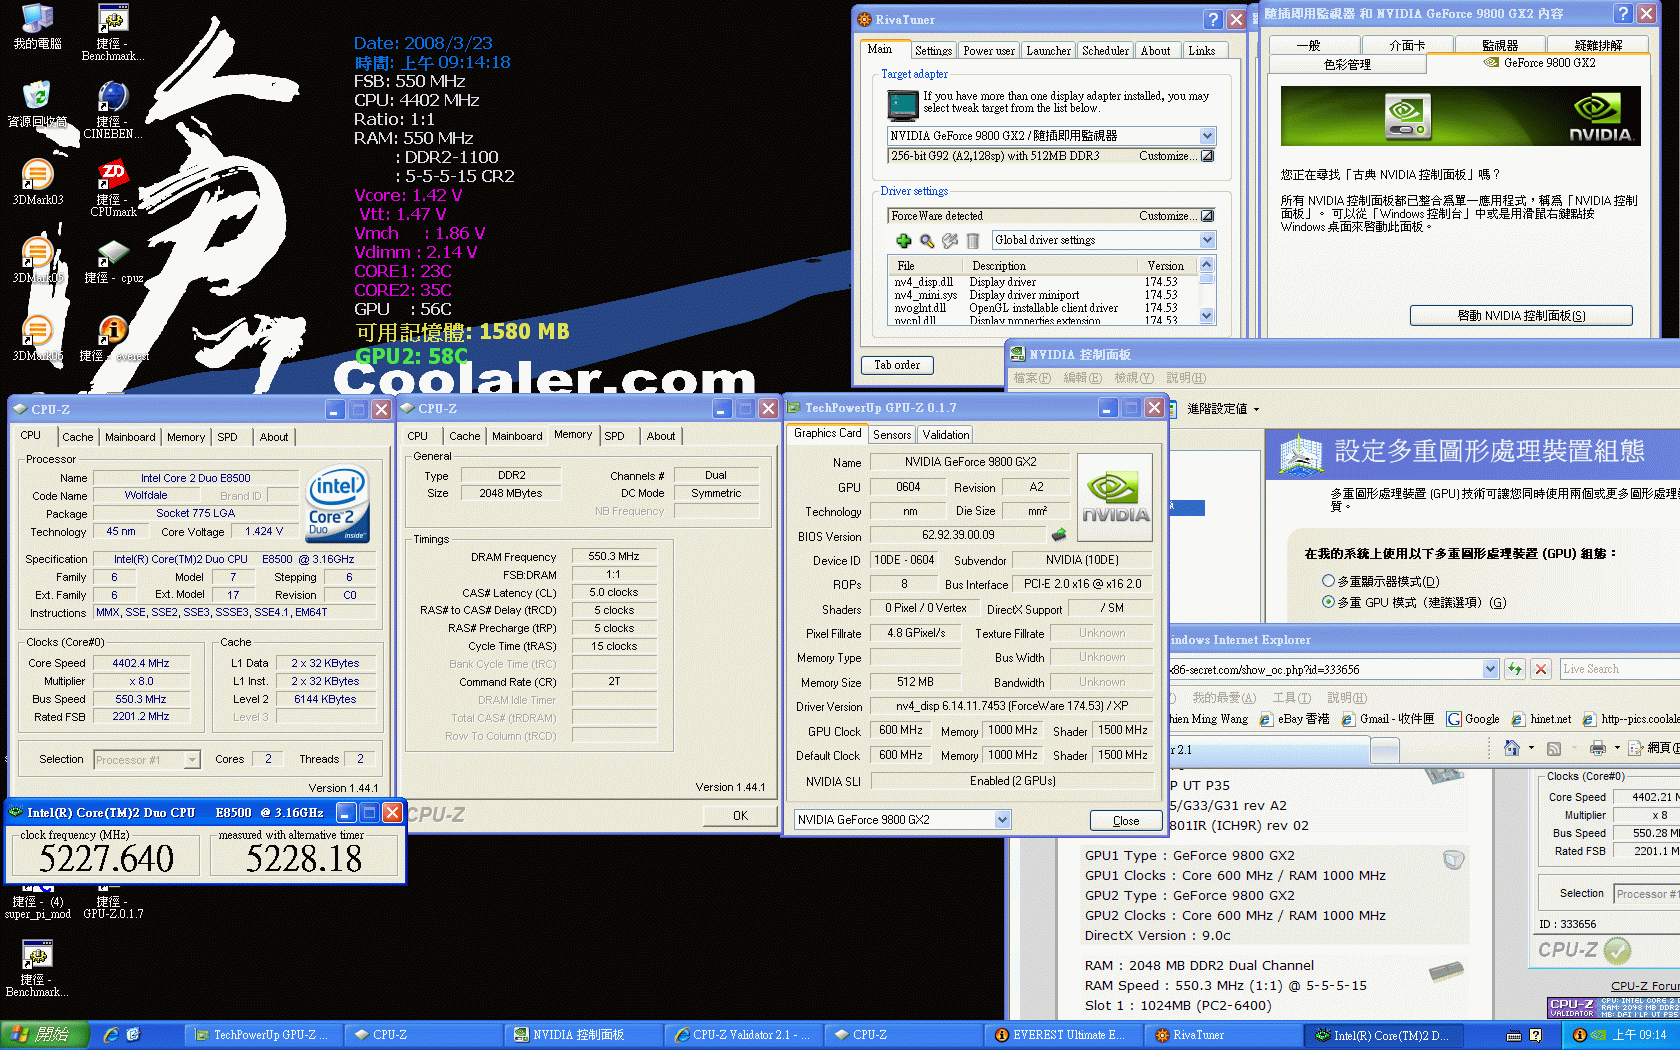The height and width of the screenshot is (1050, 1680).
Task: Open the Processor #1 selection dropdown in CPU-Z
Action: pyautogui.click(x=192, y=760)
